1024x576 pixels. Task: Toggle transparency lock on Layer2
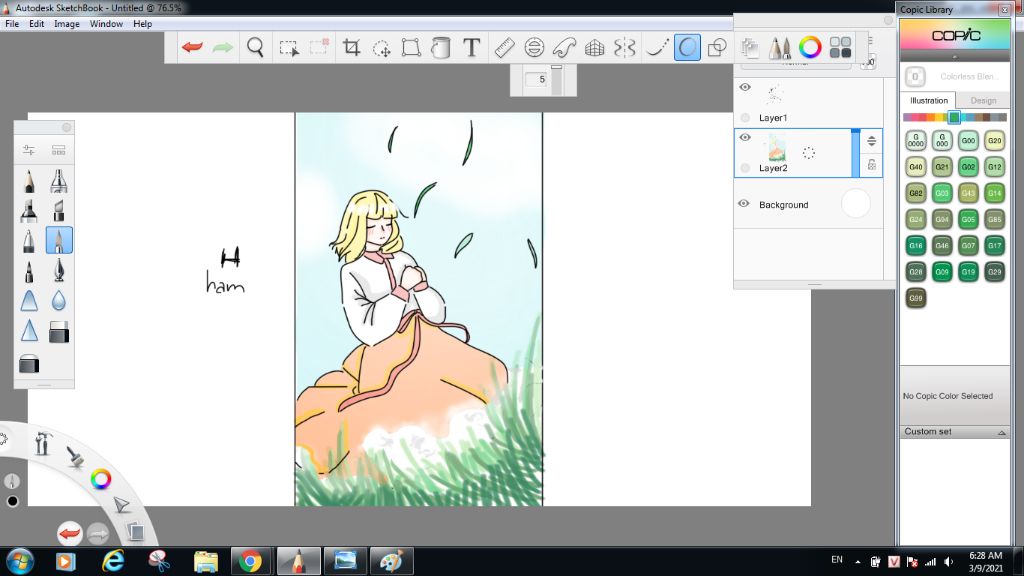(x=872, y=165)
